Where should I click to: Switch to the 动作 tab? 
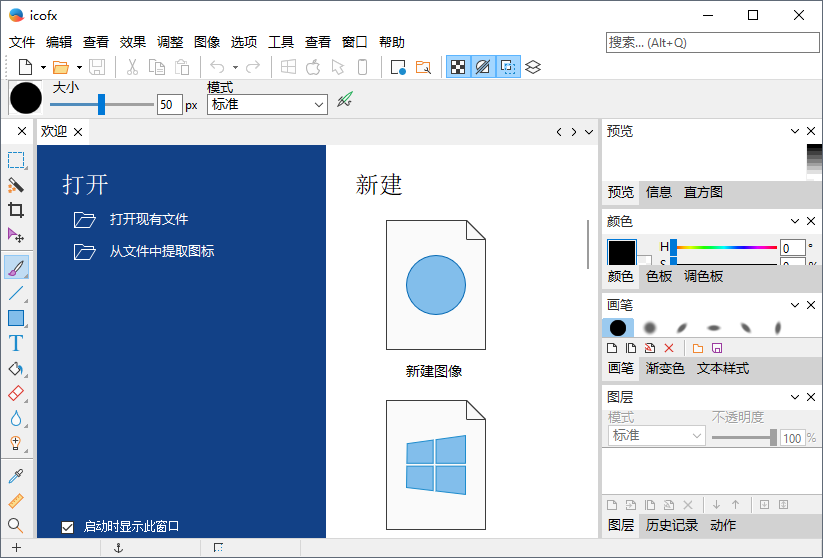tap(723, 525)
